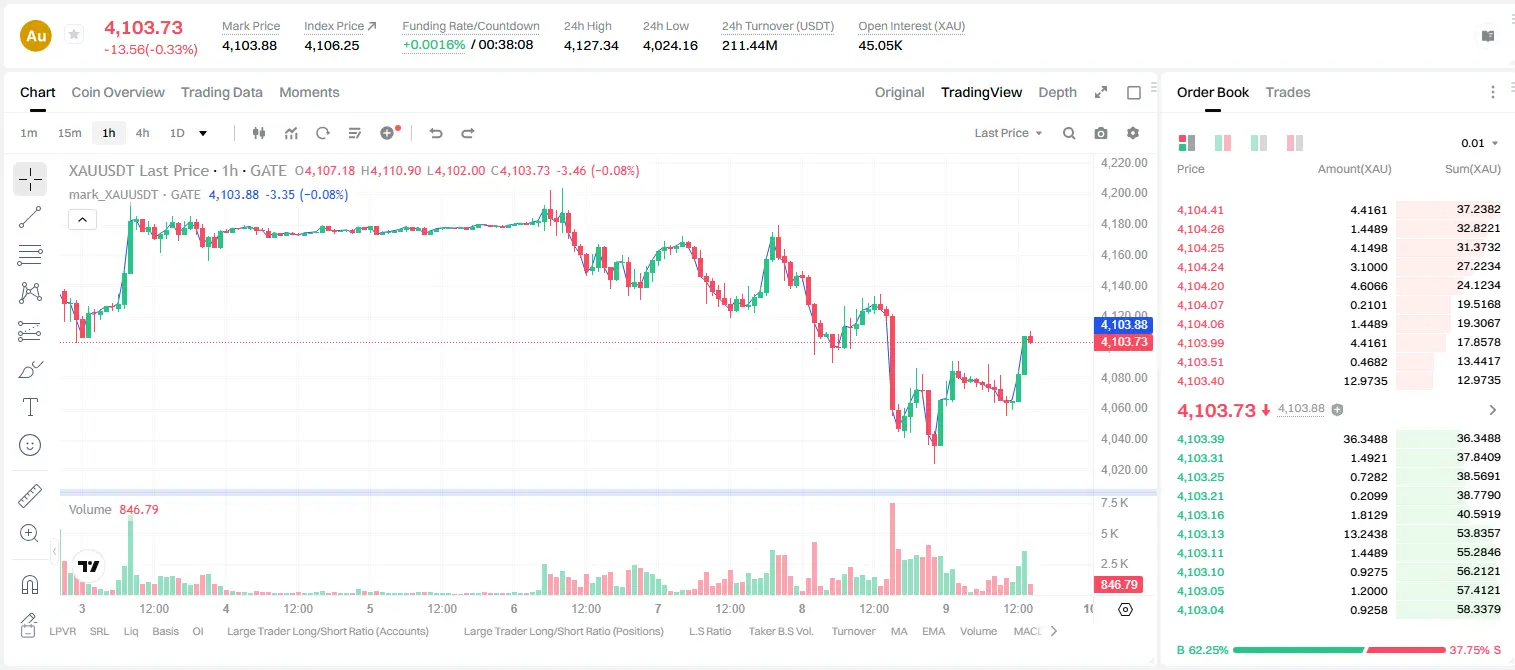Take a chart snapshot with camera icon
This screenshot has height=670, width=1515.
coord(1101,133)
